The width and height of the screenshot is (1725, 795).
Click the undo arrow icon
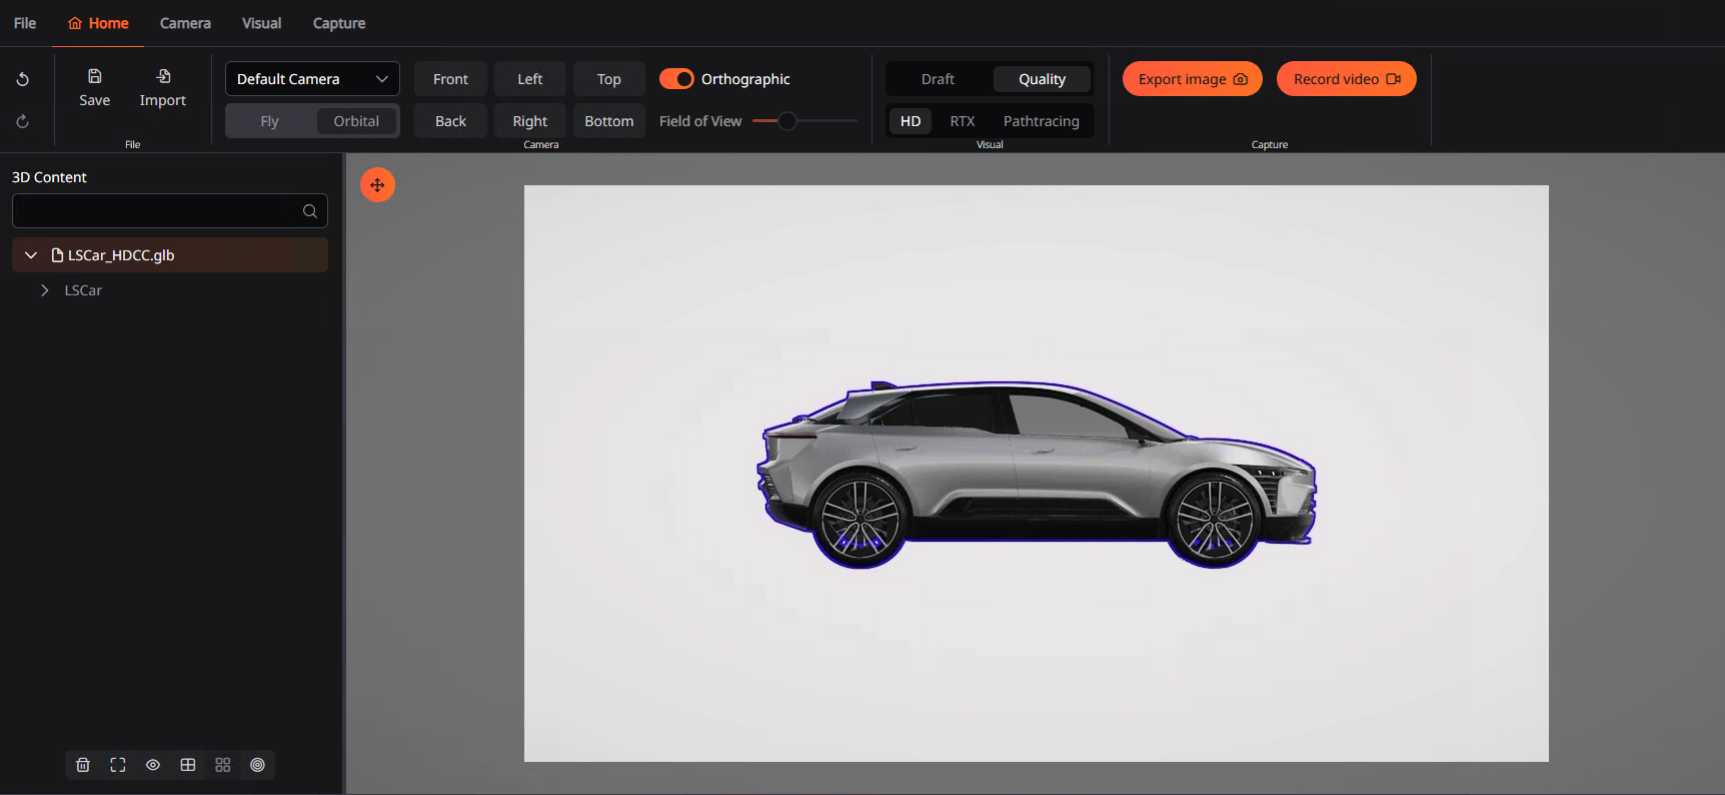tap(22, 79)
